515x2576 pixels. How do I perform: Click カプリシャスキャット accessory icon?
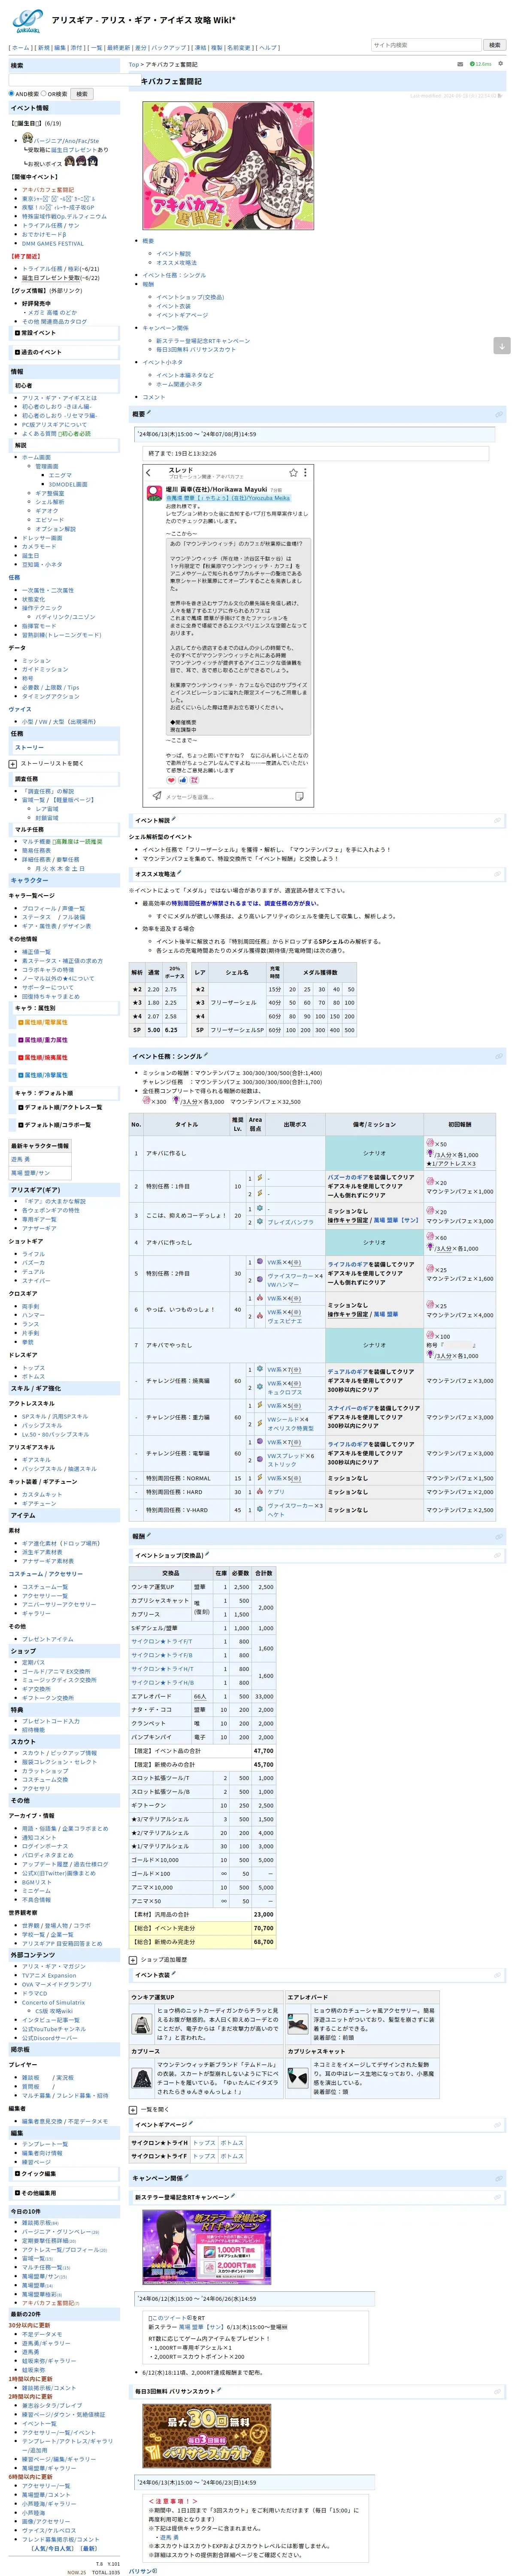point(298,2078)
